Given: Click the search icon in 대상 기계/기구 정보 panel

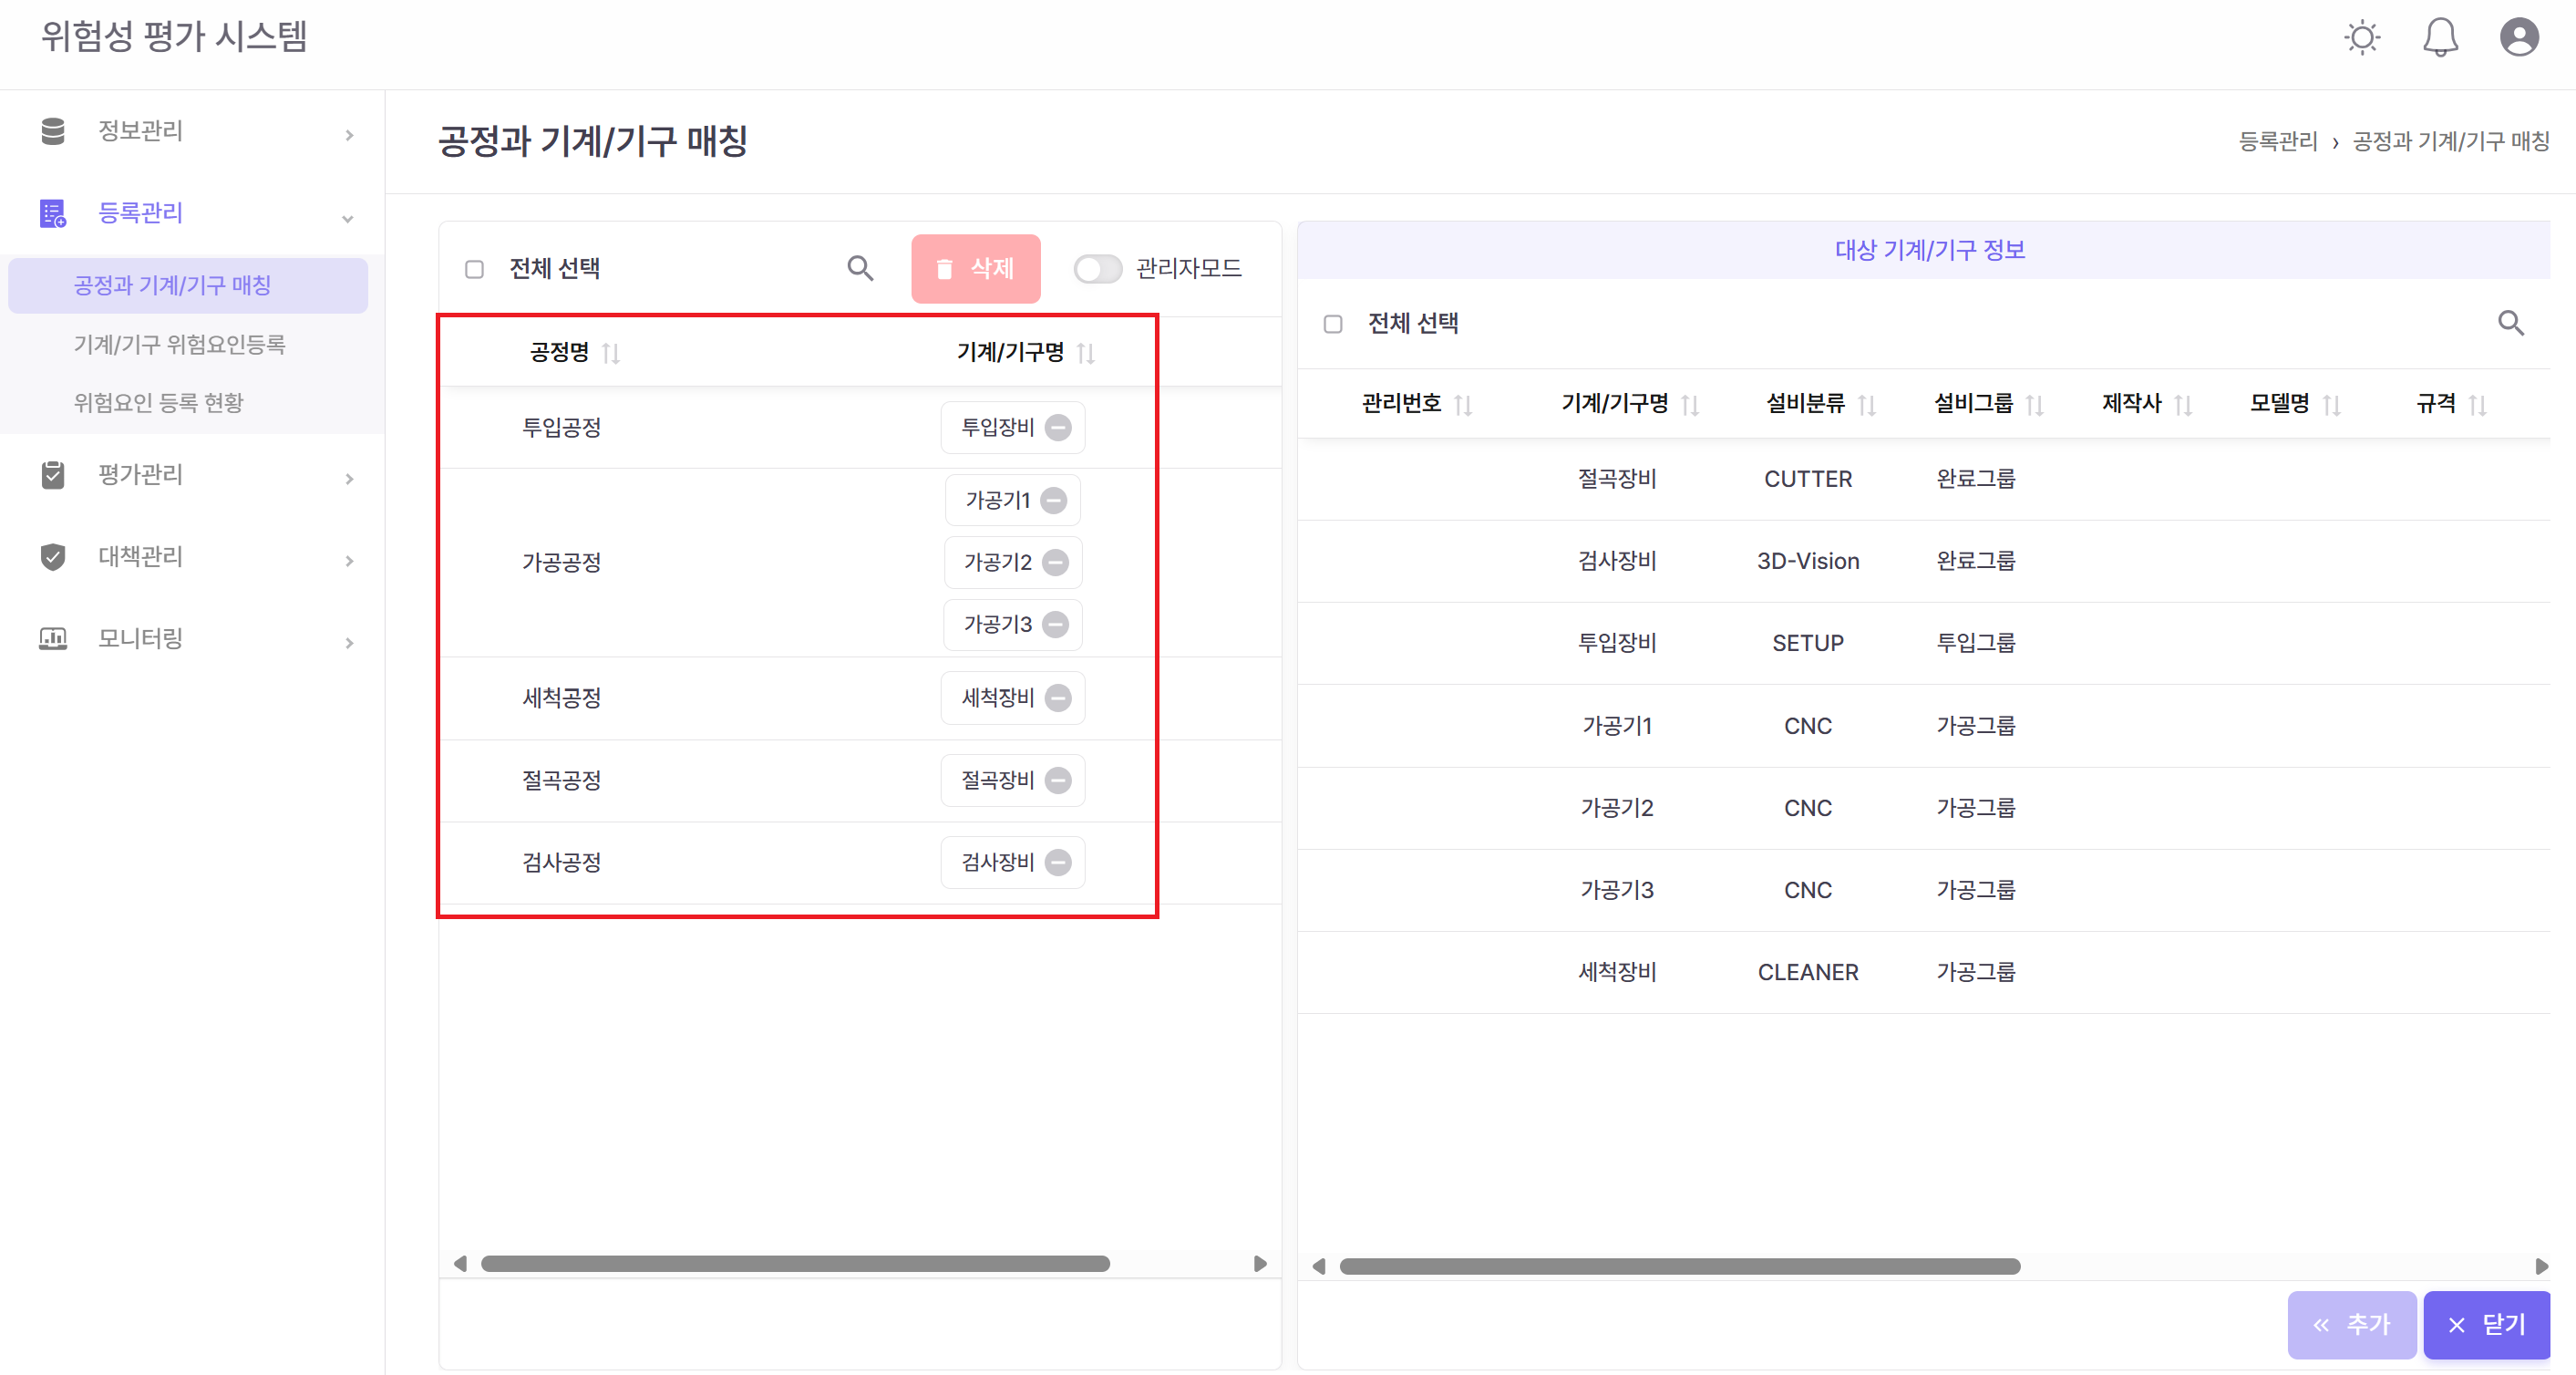Looking at the screenshot, I should [x=2512, y=322].
